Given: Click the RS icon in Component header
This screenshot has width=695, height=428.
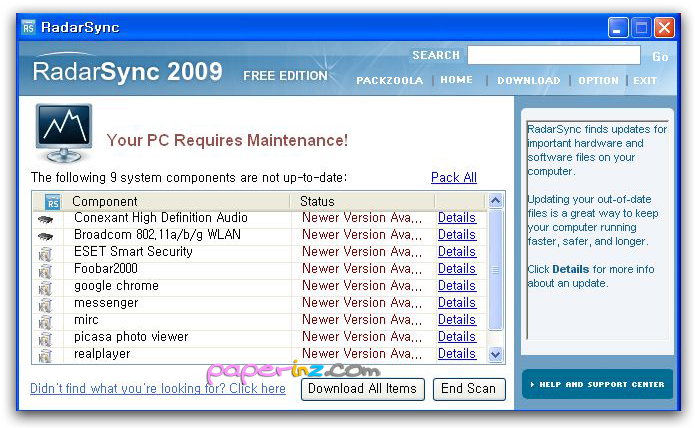Looking at the screenshot, I should (53, 202).
